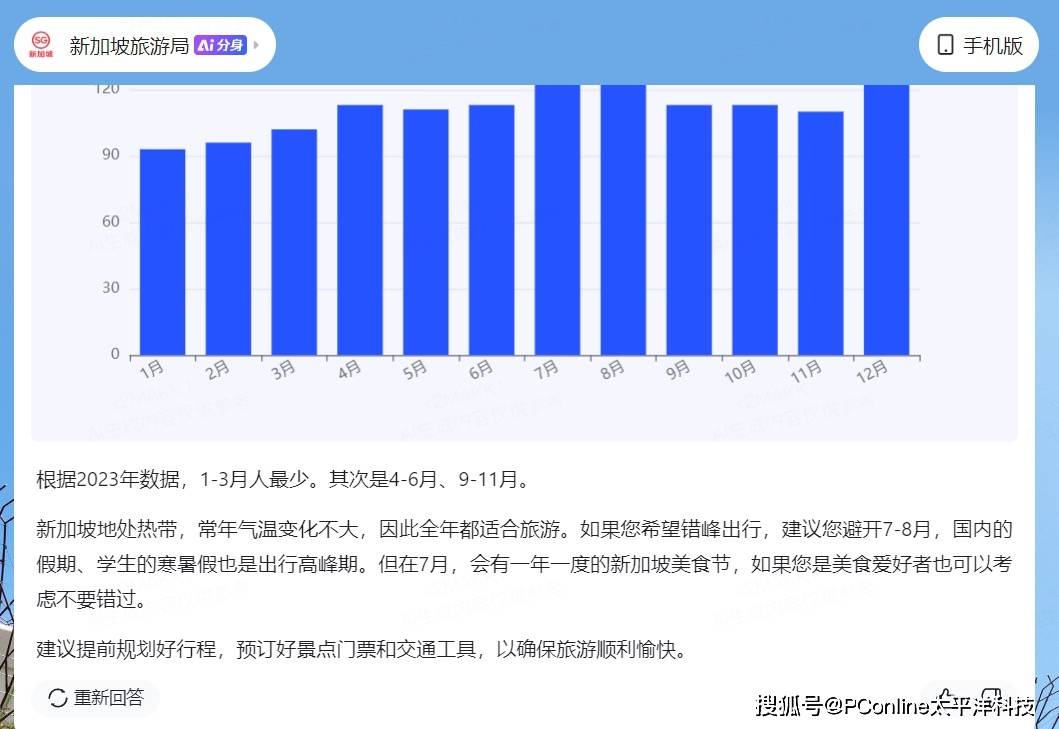Screen dimensions: 1059x729
Task: Click the 8月 x-axis label
Action: point(613,370)
